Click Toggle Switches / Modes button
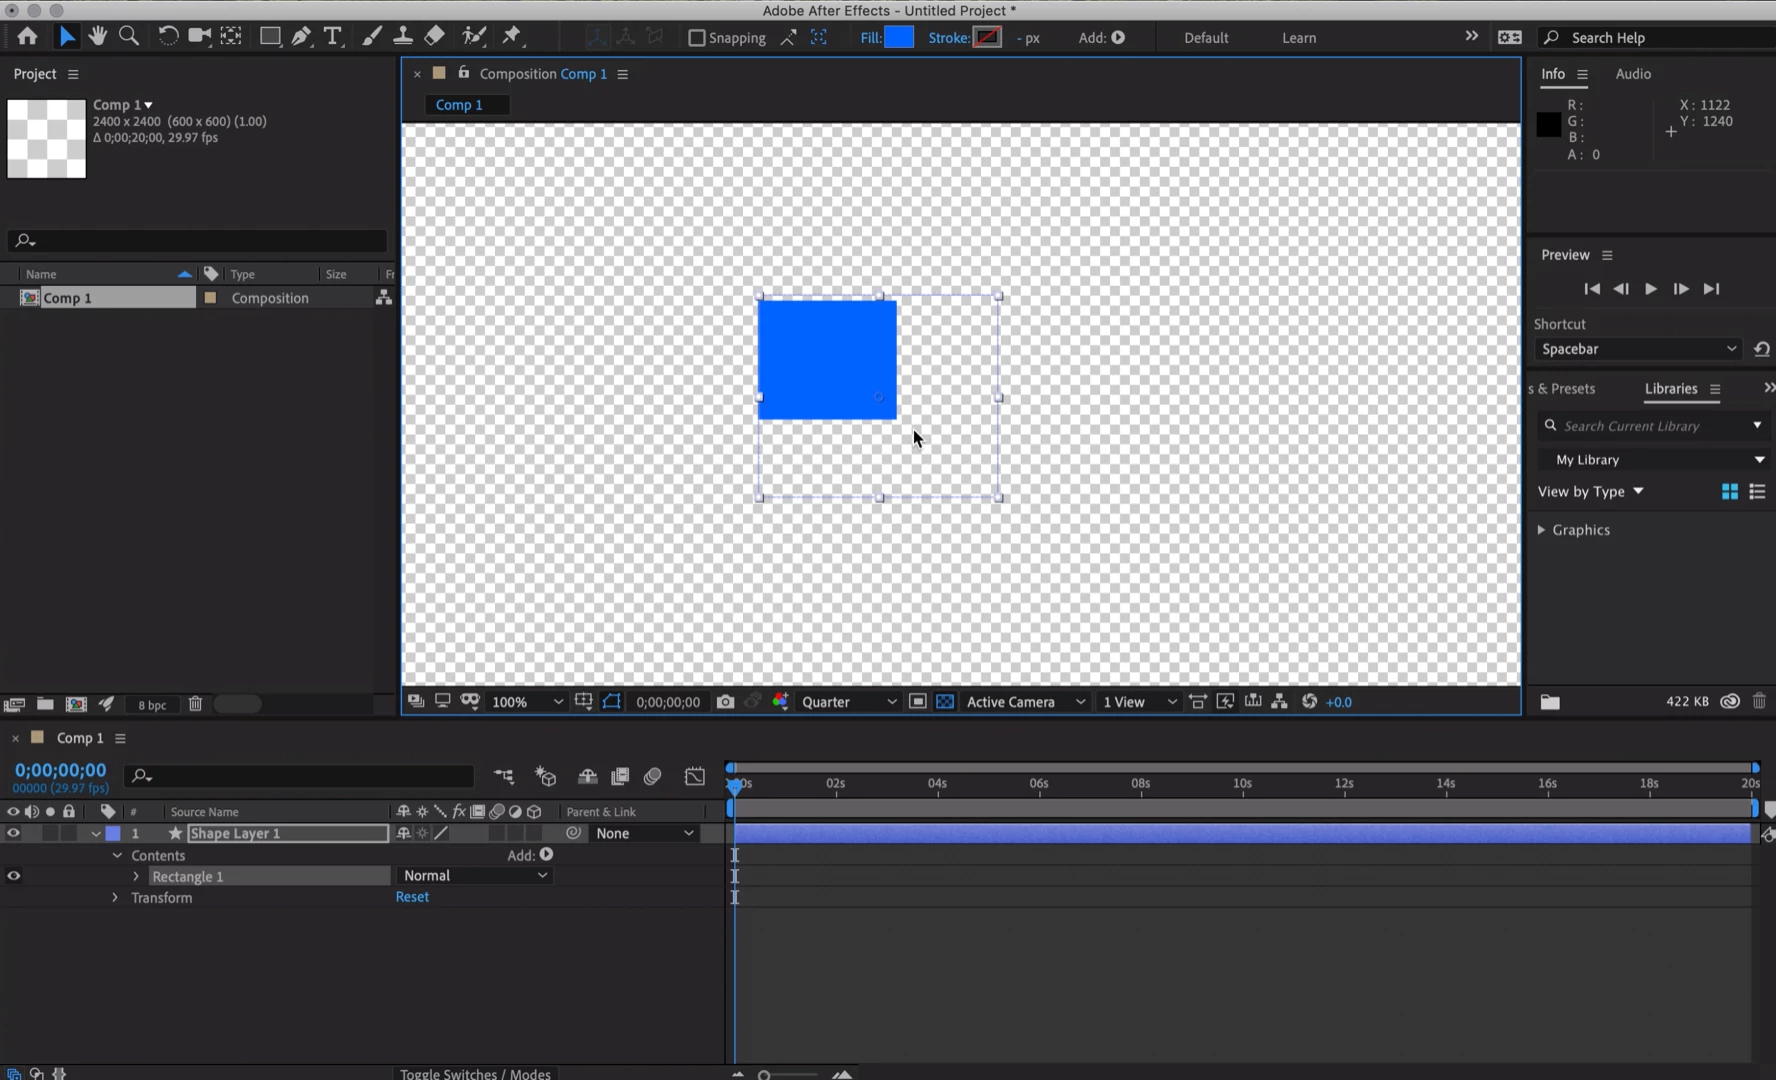The image size is (1776, 1080). tap(476, 1073)
